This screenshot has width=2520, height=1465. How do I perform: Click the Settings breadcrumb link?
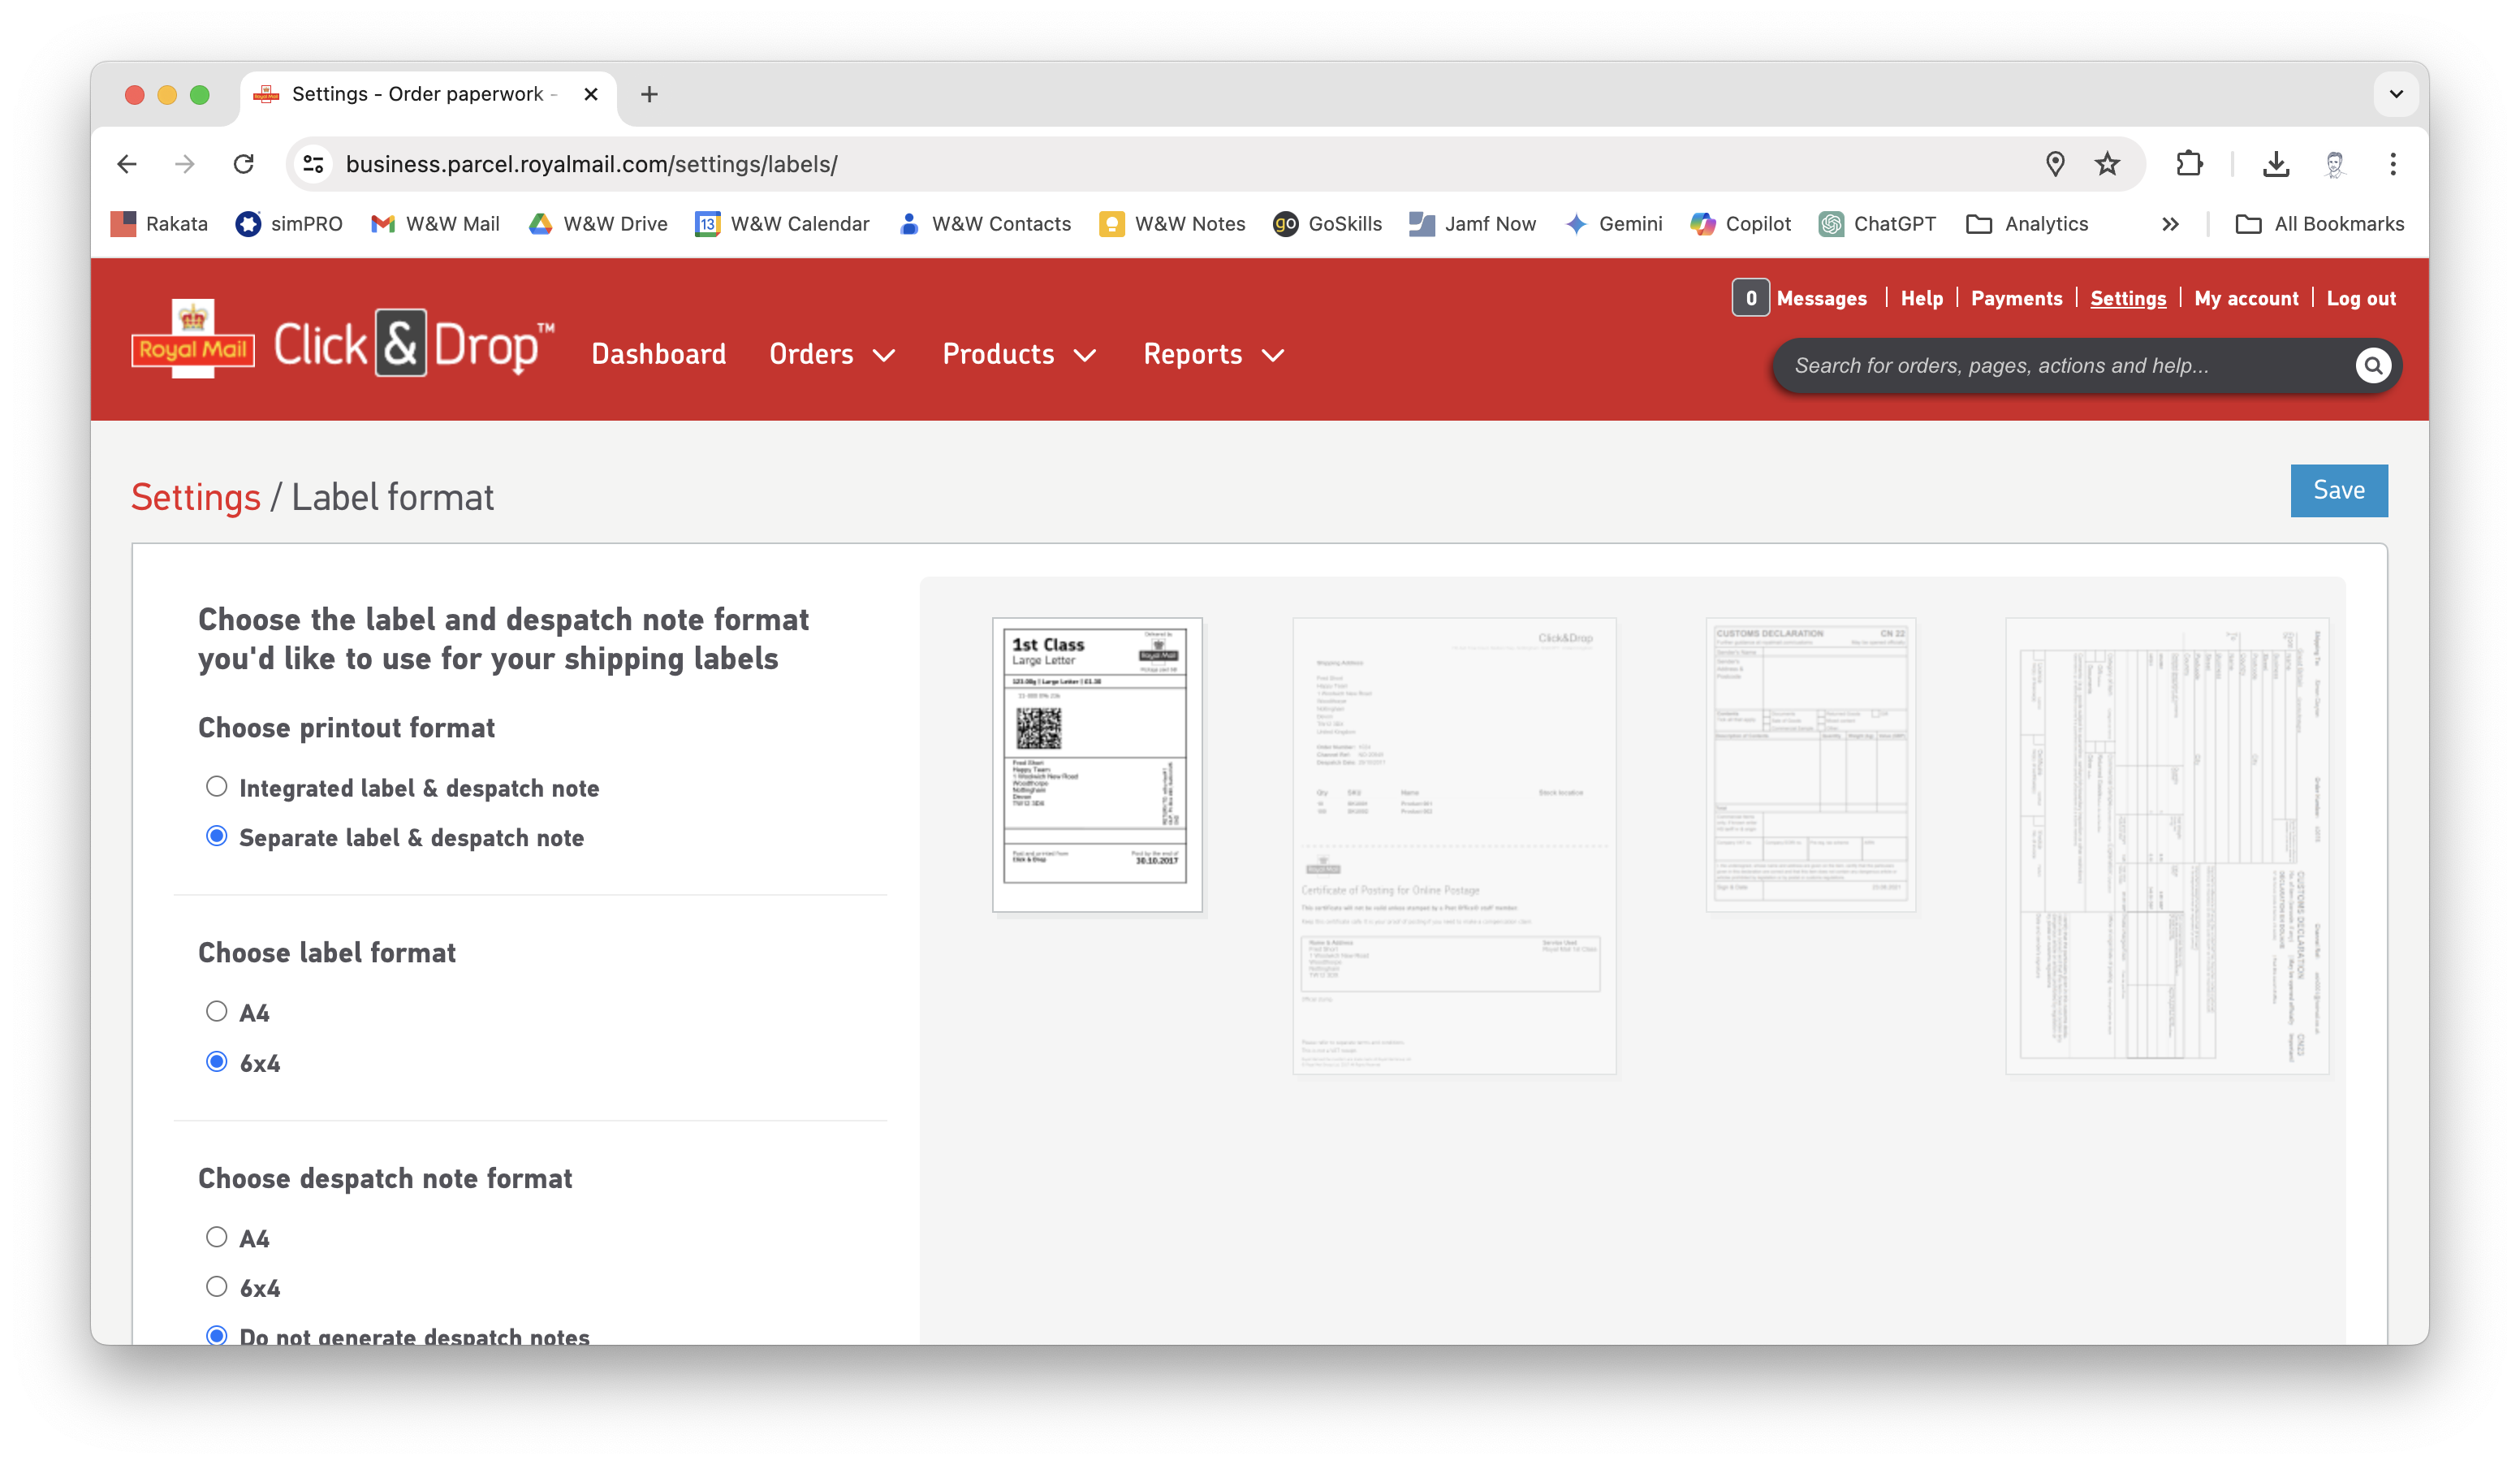coord(196,497)
